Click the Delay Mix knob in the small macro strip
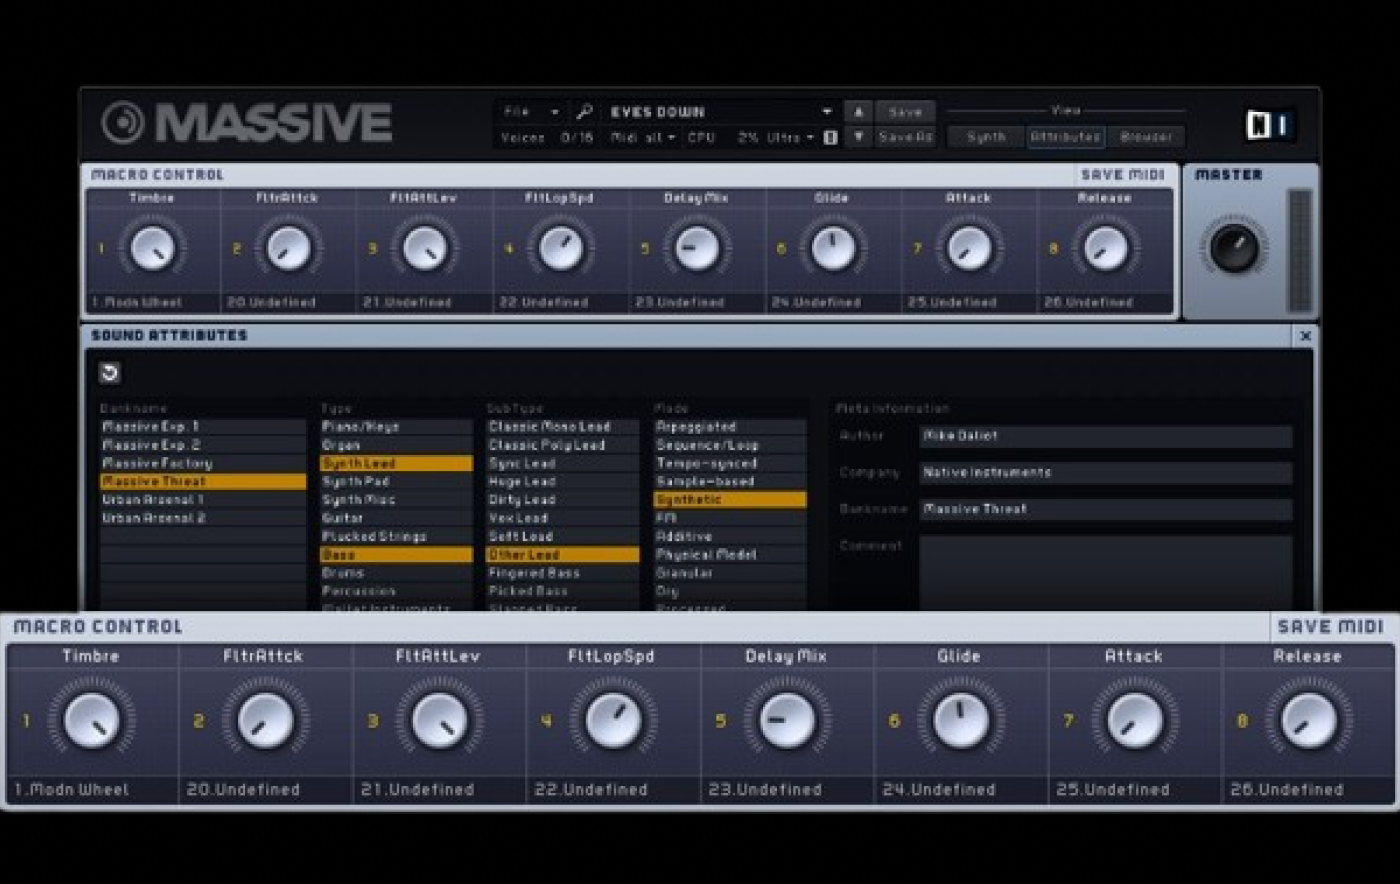 pos(697,248)
